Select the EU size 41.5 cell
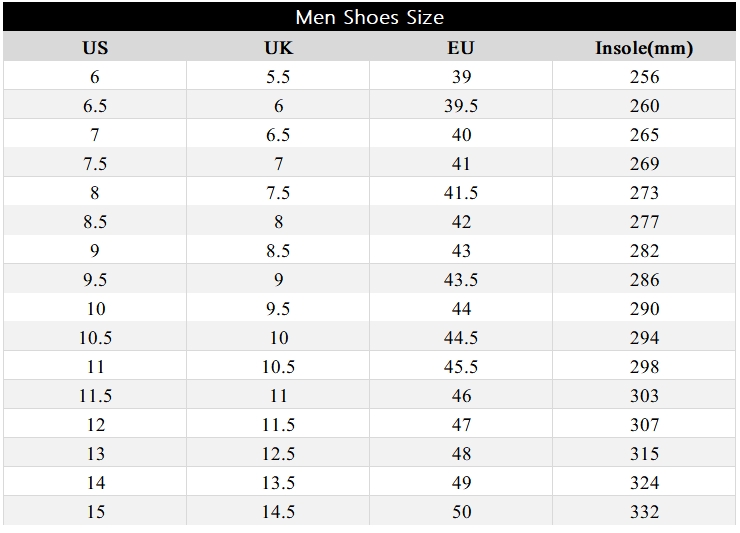740x533 pixels. pos(461,193)
